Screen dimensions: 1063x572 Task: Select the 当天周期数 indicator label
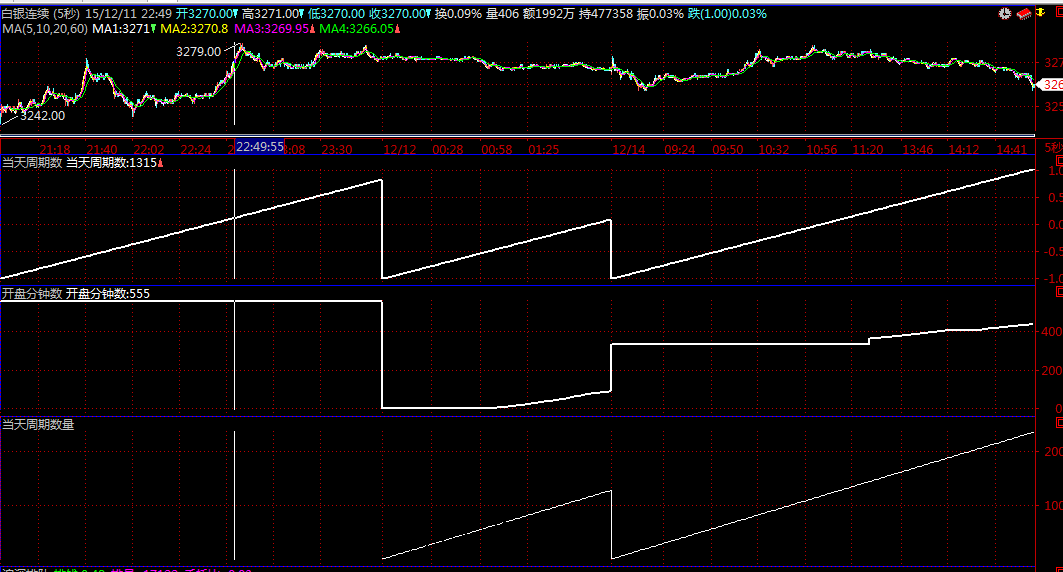[x=32, y=162]
